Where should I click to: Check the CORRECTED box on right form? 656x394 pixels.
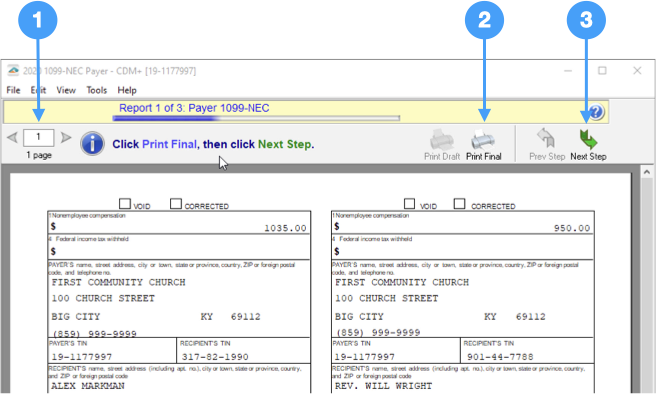click(459, 204)
